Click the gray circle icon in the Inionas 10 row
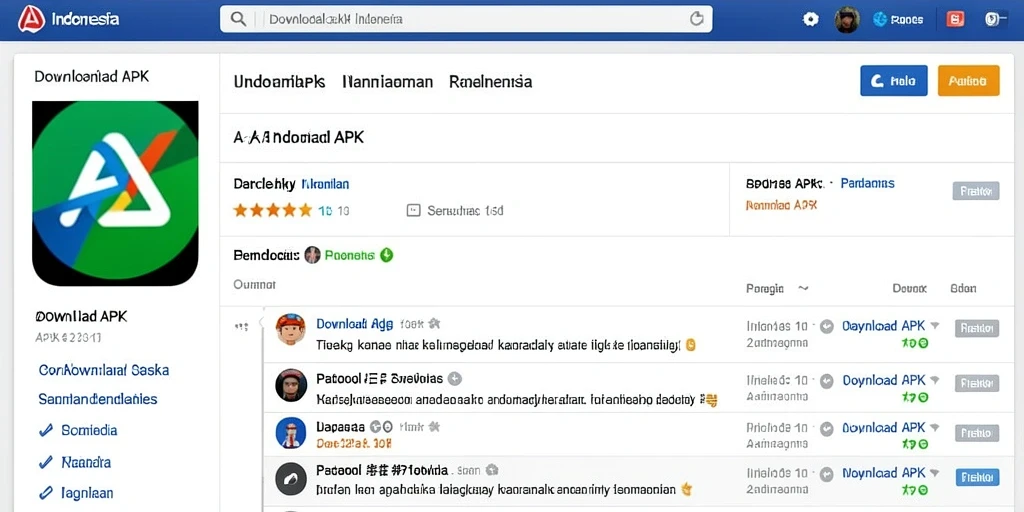This screenshot has height=512, width=1024. point(827,326)
